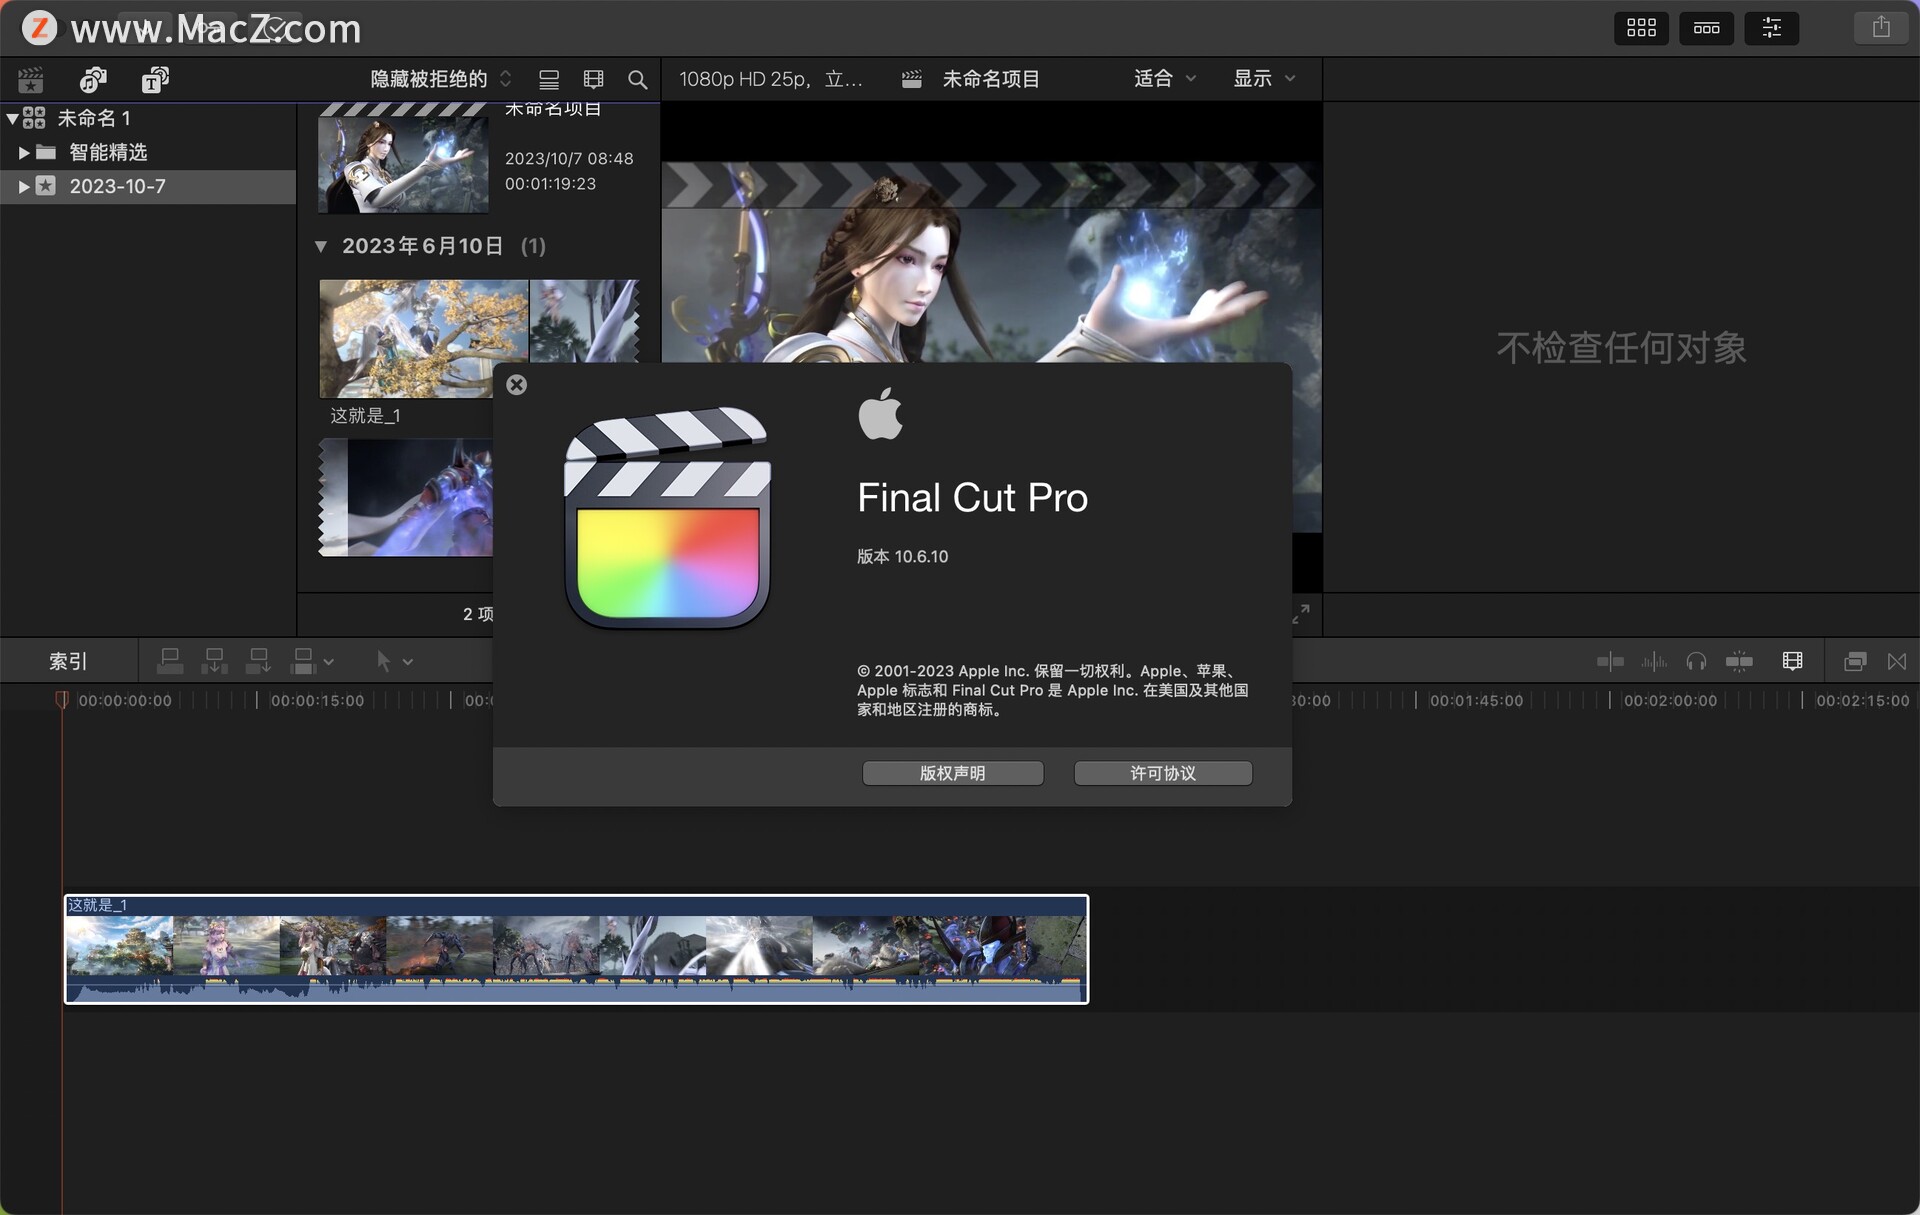Show or hide the inspector panel
1920x1215 pixels.
1771,28
